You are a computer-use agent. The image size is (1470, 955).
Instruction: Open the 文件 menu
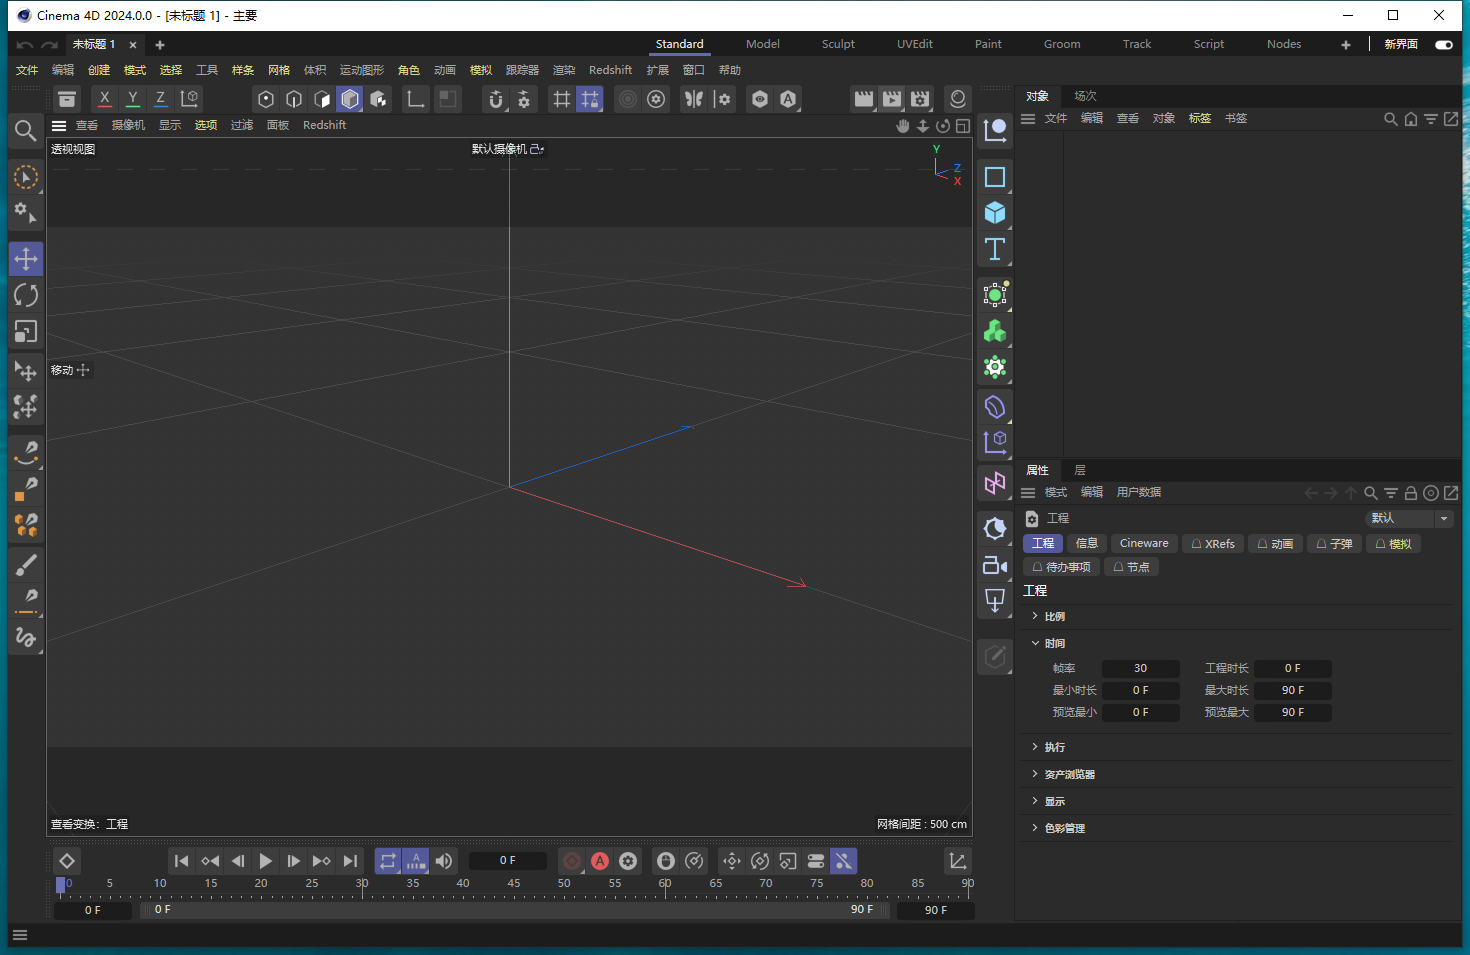(x=26, y=69)
